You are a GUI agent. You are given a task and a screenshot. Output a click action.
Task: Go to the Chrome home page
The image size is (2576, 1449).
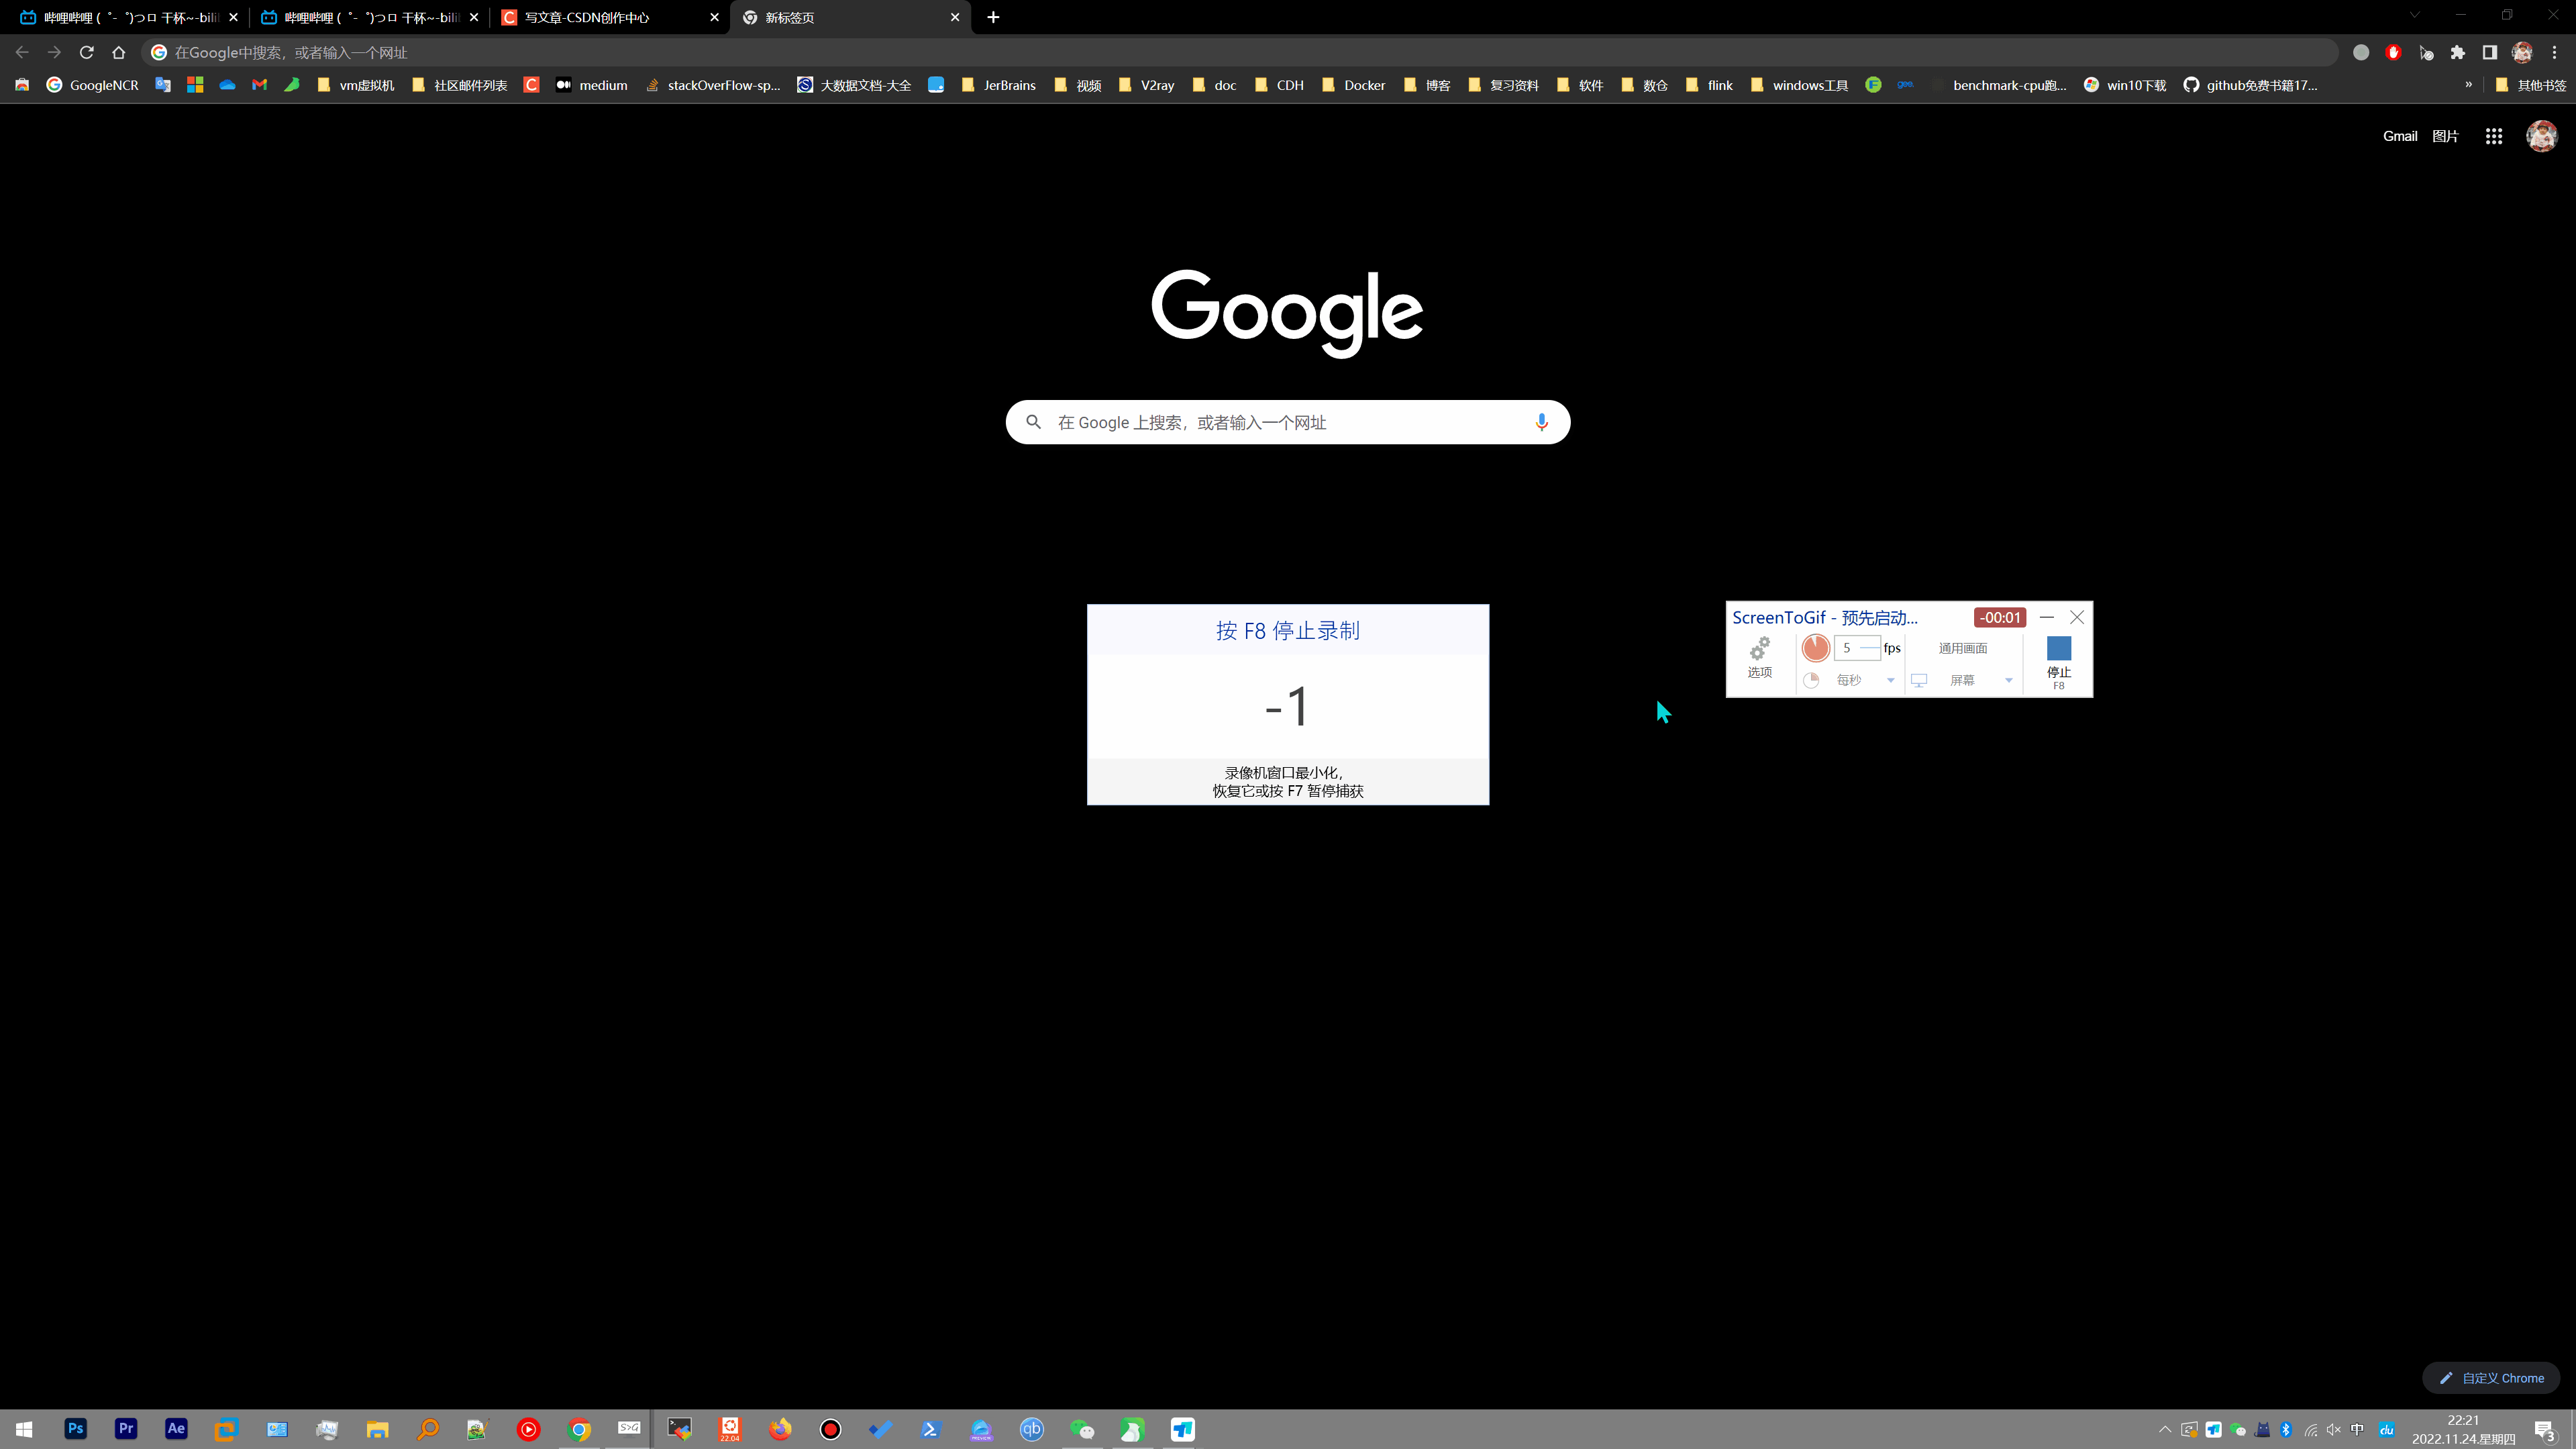coord(119,52)
